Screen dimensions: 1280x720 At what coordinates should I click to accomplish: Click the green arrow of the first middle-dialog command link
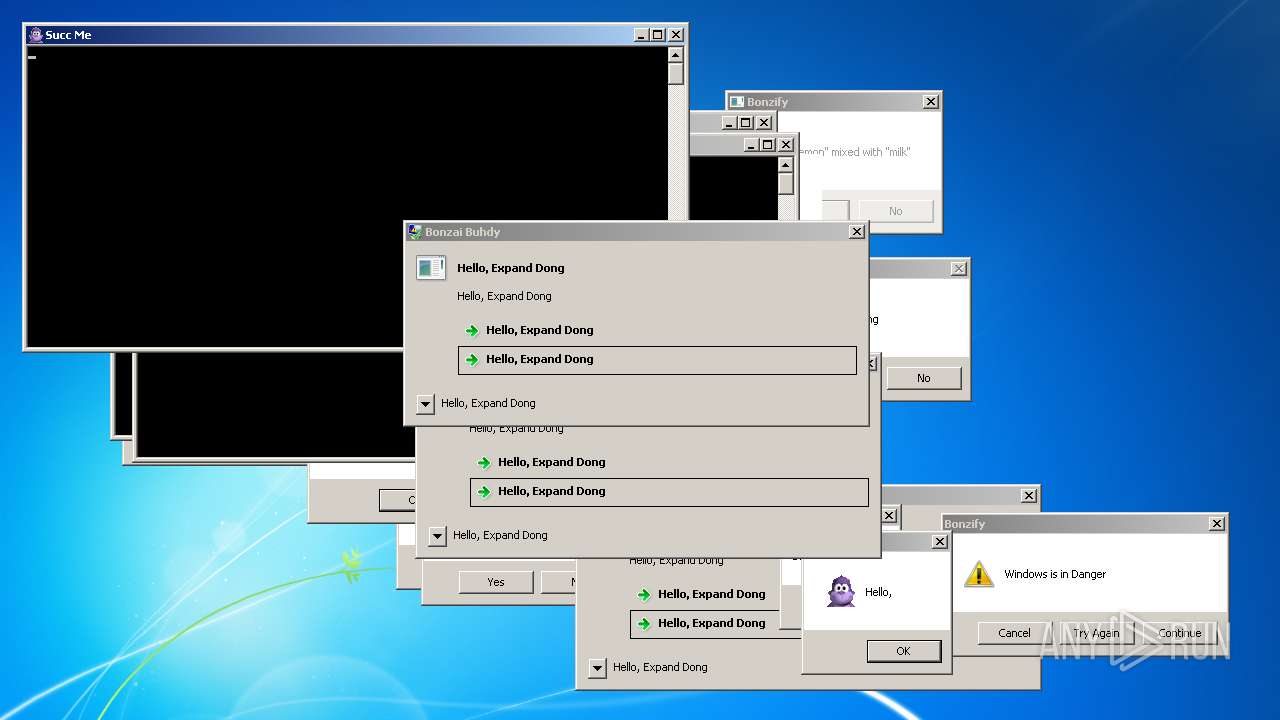484,463
